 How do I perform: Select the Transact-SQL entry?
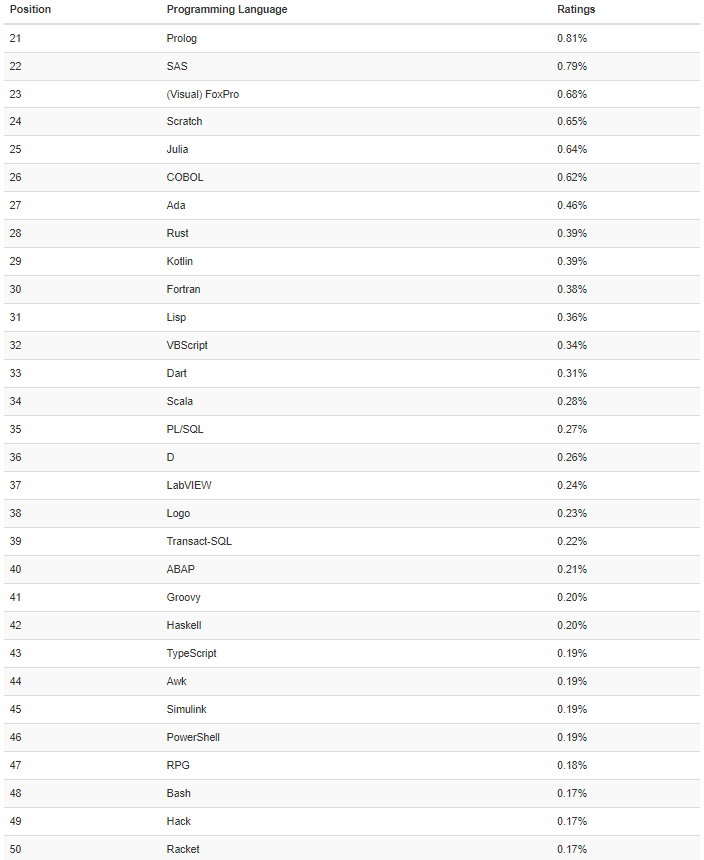pyautogui.click(x=199, y=541)
